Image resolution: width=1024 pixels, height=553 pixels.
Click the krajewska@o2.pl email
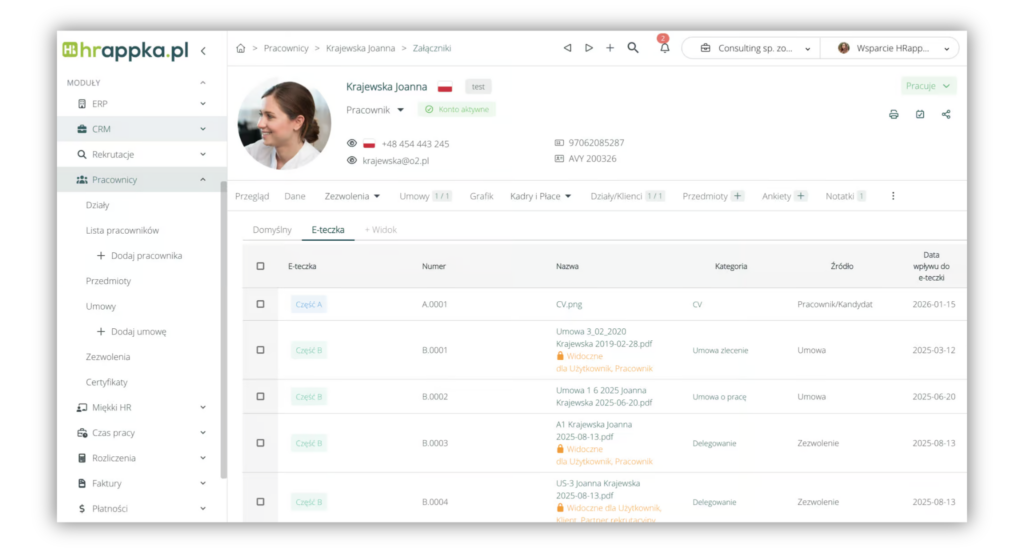[396, 161]
